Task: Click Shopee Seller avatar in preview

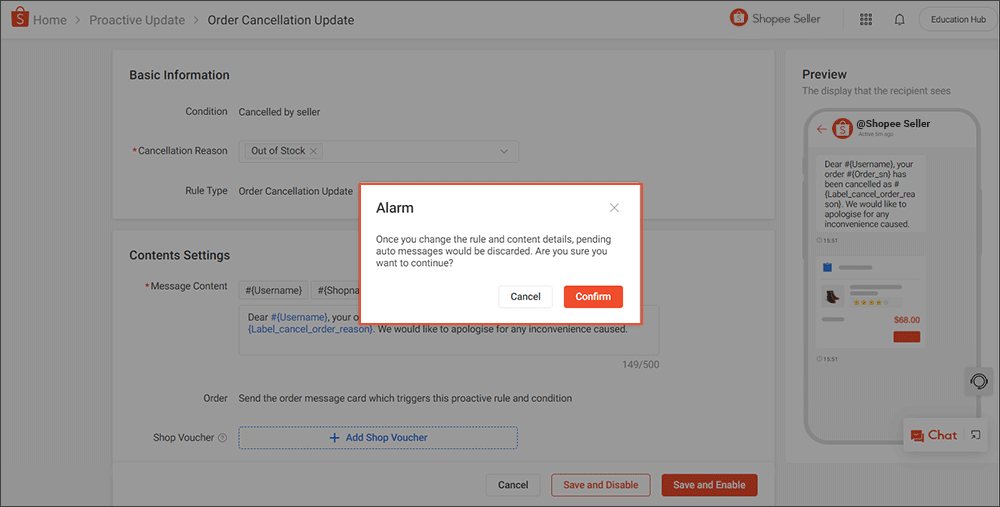Action: coord(842,128)
